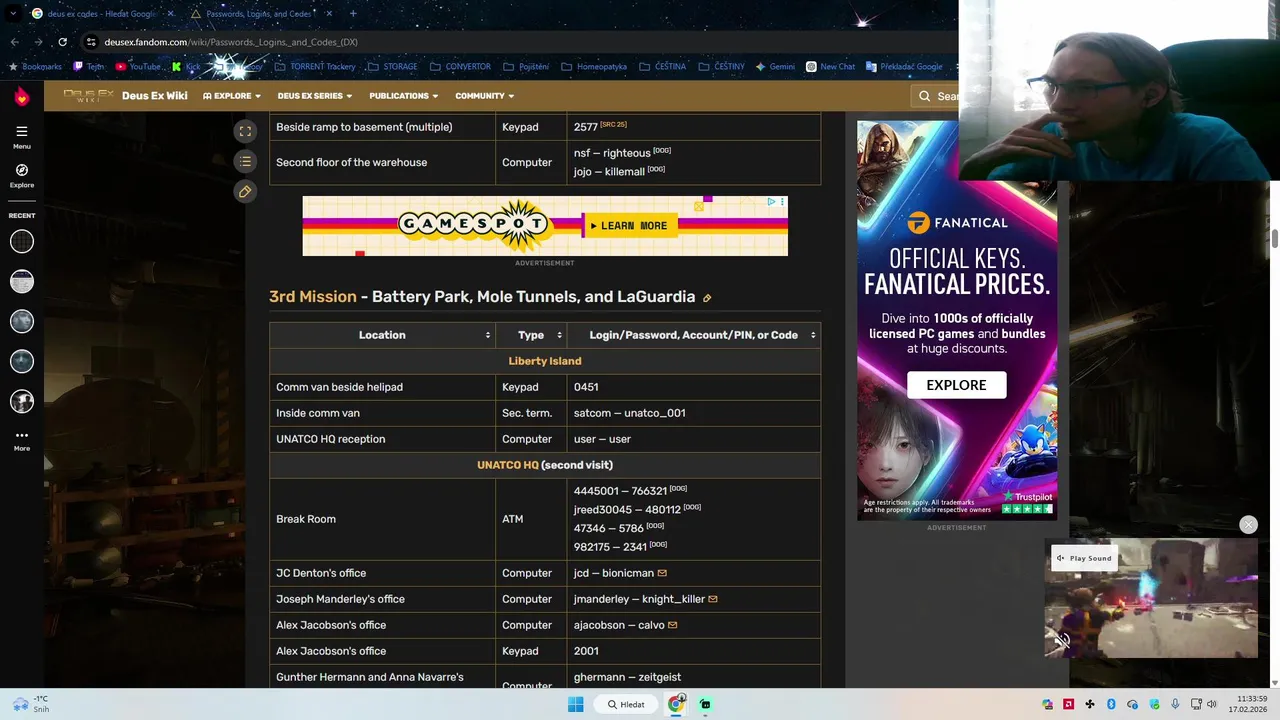Click the AdChoices icon on GameSpot ad

coord(771,202)
